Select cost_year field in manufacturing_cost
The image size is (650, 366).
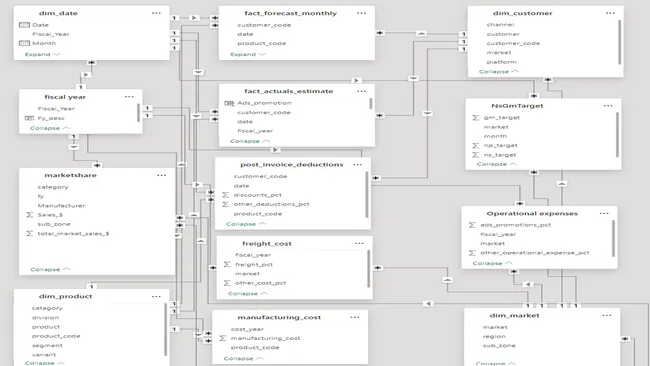[x=247, y=329]
